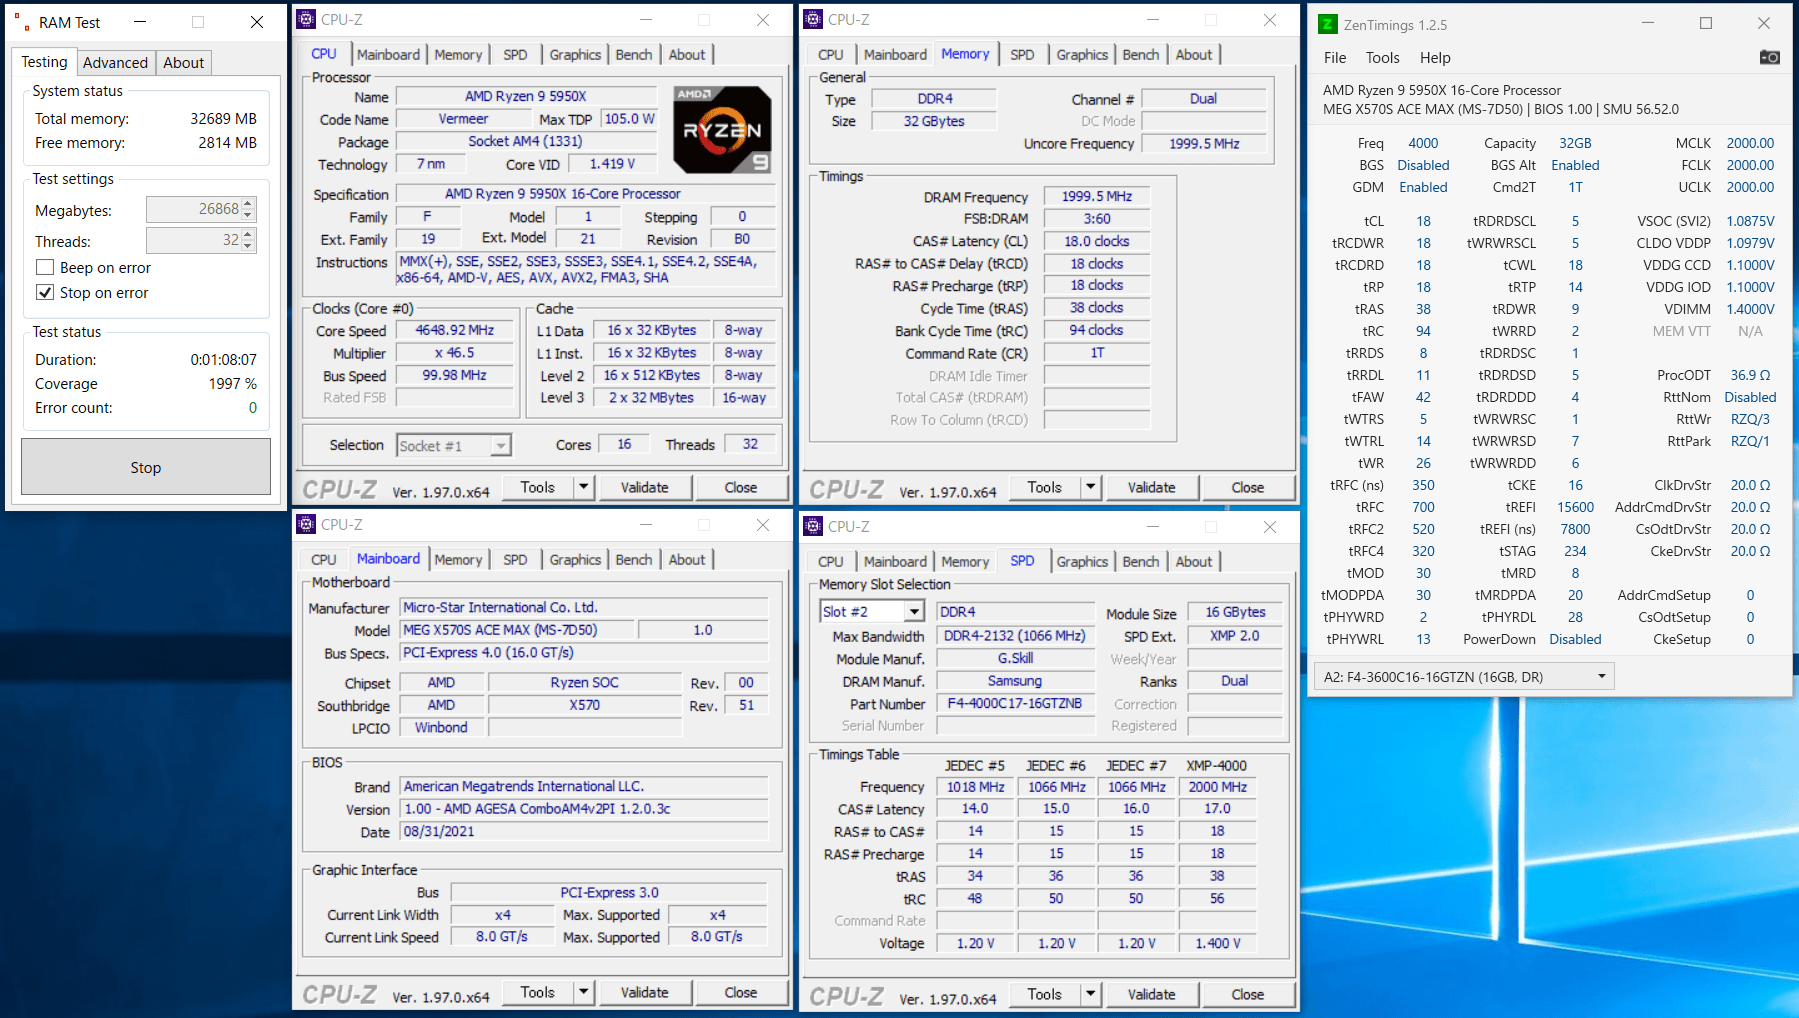Click the DRAM Frequency value 1999.5 MHz
The image size is (1799, 1018).
(1097, 196)
